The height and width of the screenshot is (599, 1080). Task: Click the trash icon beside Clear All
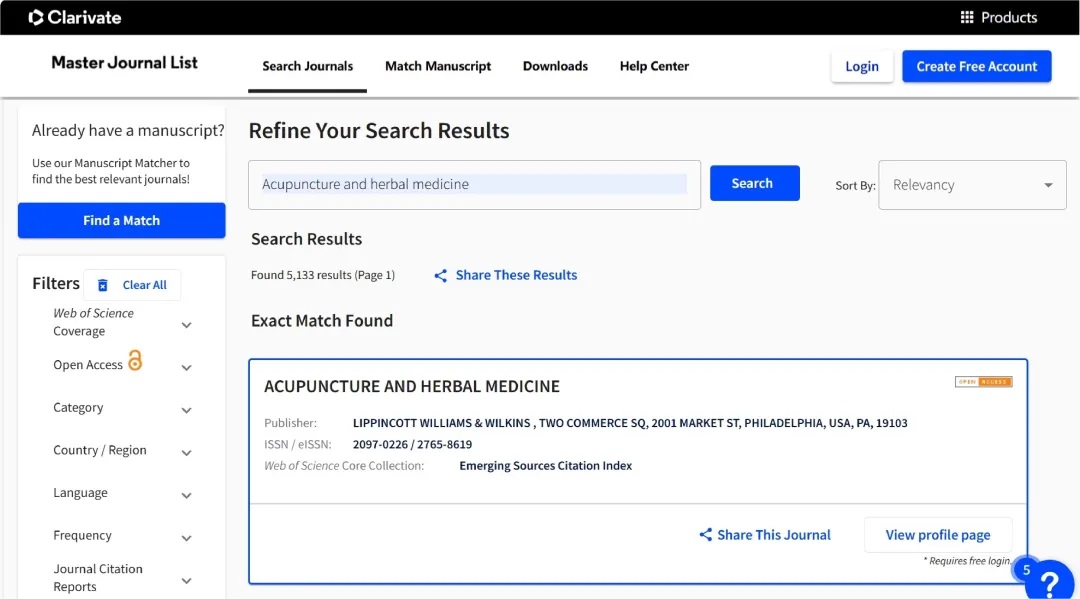(x=103, y=285)
